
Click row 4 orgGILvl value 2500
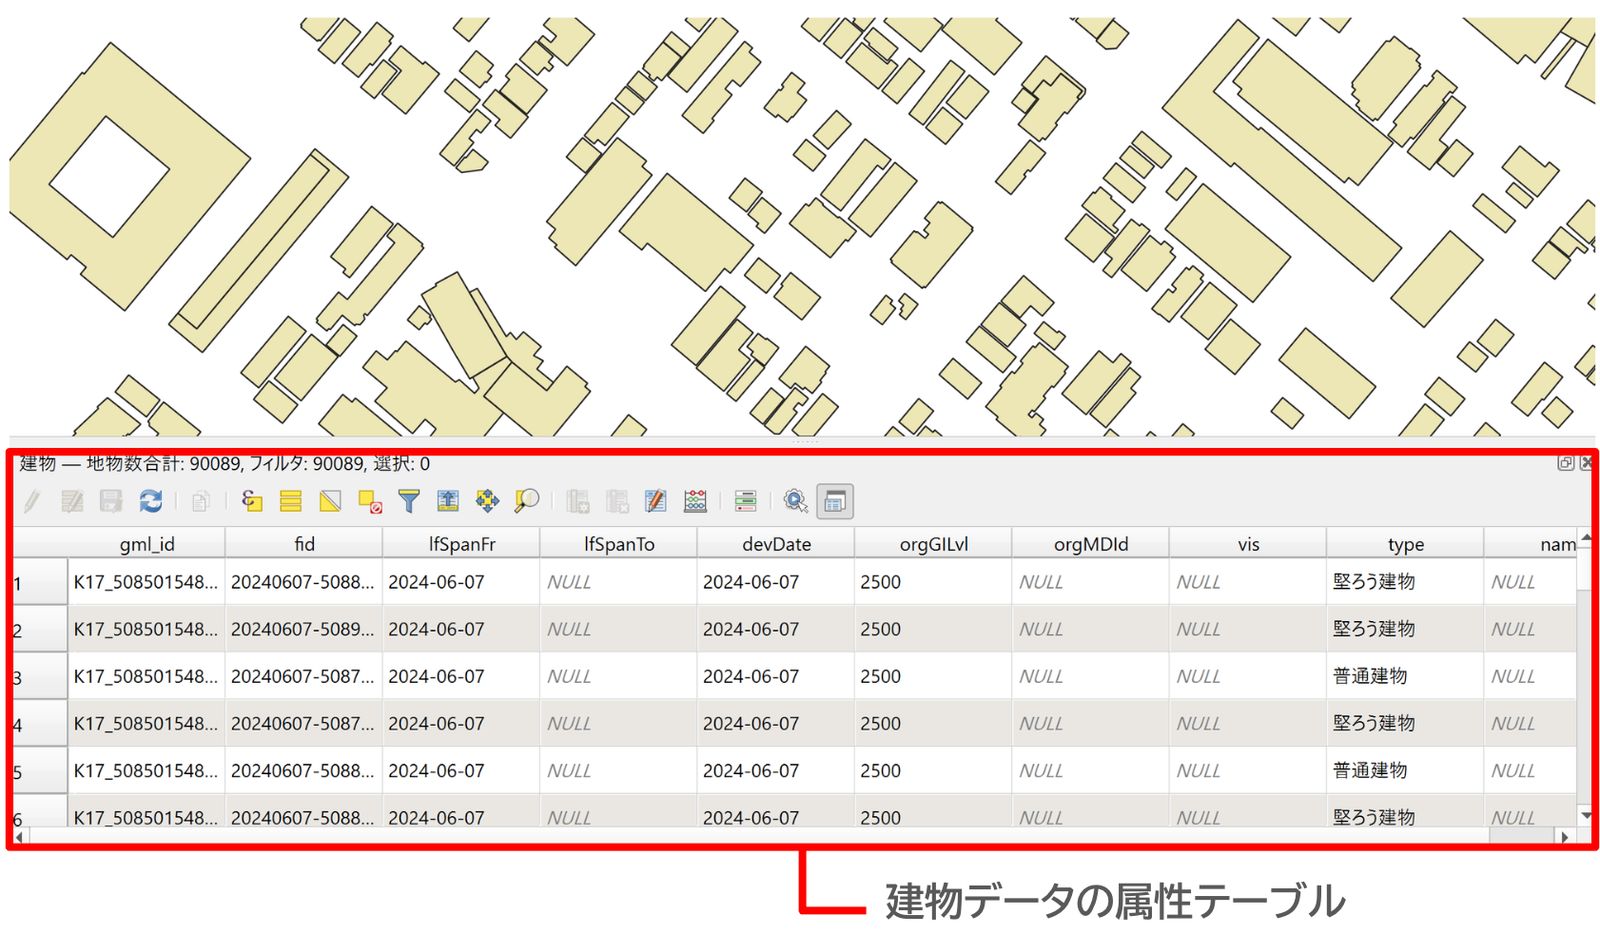pyautogui.click(x=933, y=723)
